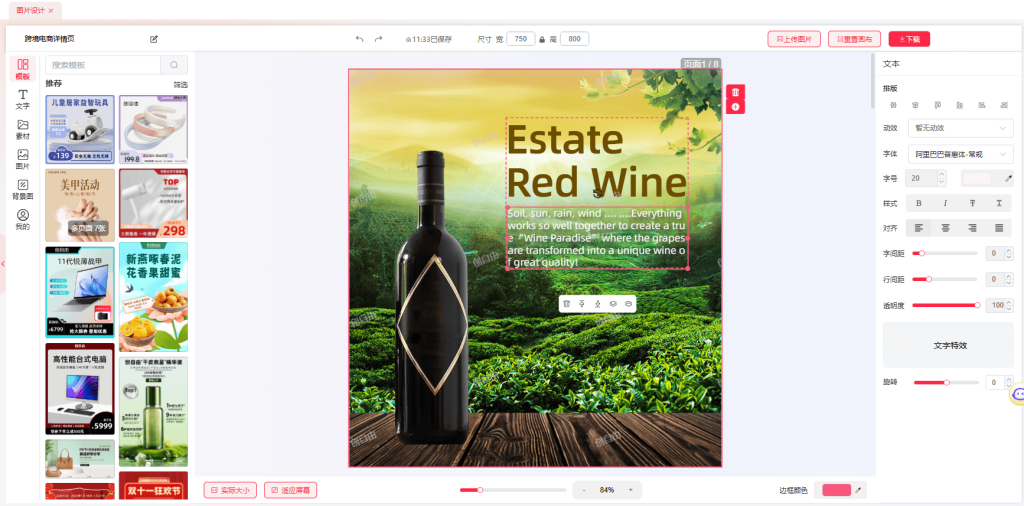Switch to the 素材 materials tab
The width and height of the screenshot is (1024, 506).
(x=22, y=129)
